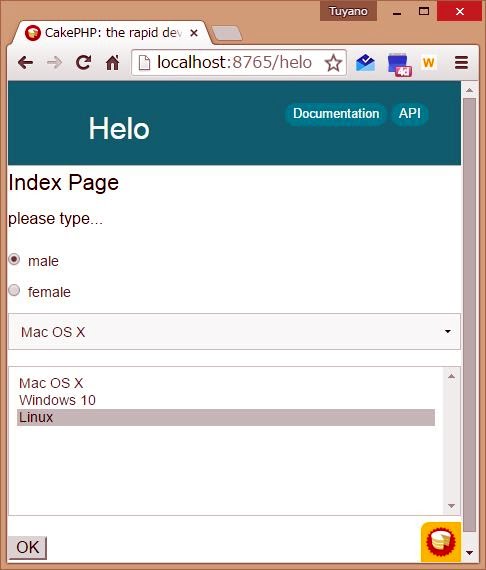Choose Linux in the list box
The image size is (486, 570).
226,417
